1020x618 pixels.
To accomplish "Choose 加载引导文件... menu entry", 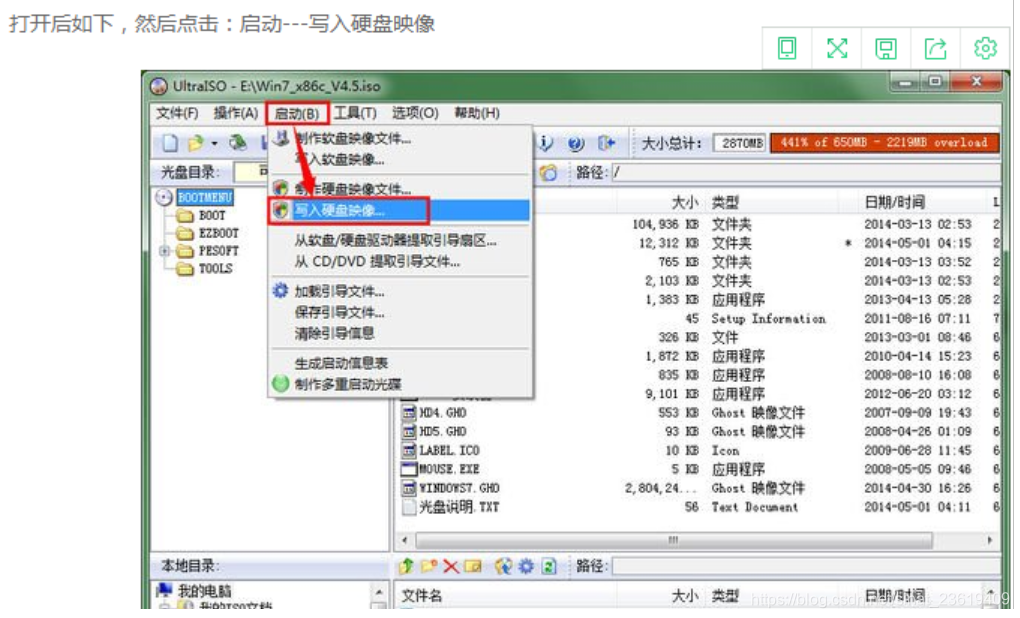I will 400,291.
